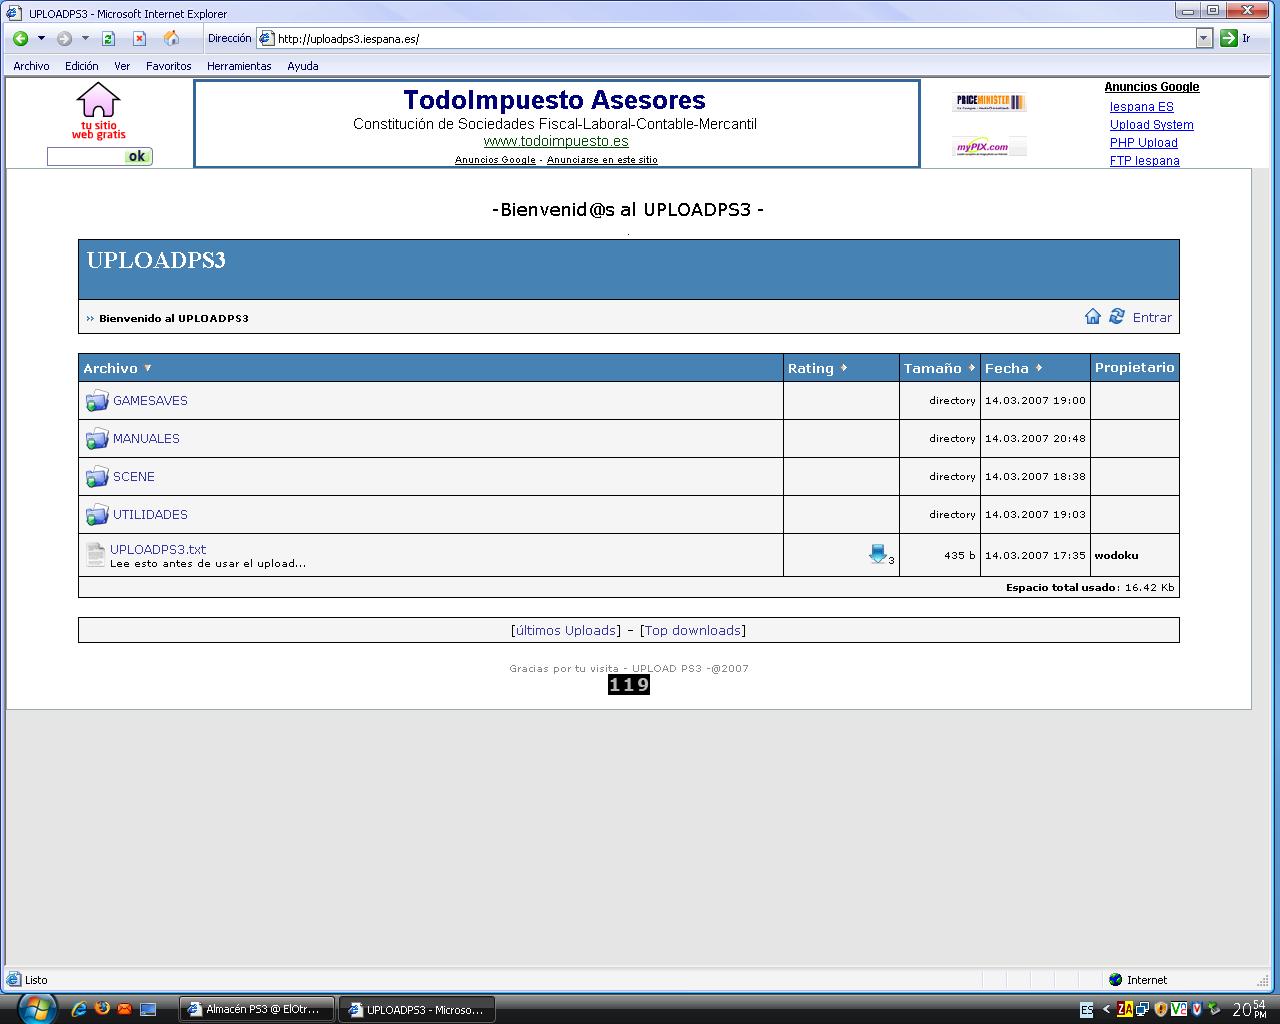
Task: Sort the file list by Tamaño column
Action: [x=939, y=368]
